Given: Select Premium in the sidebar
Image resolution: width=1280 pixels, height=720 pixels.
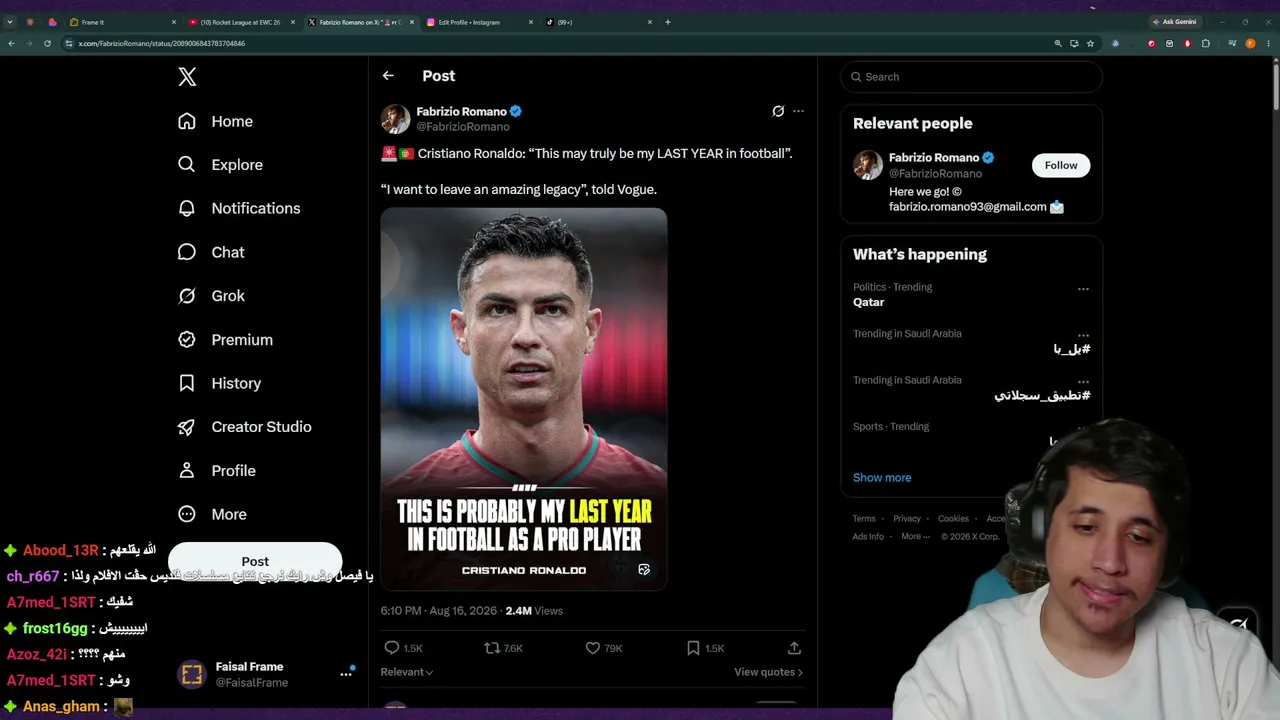Looking at the screenshot, I should [x=224, y=340].
